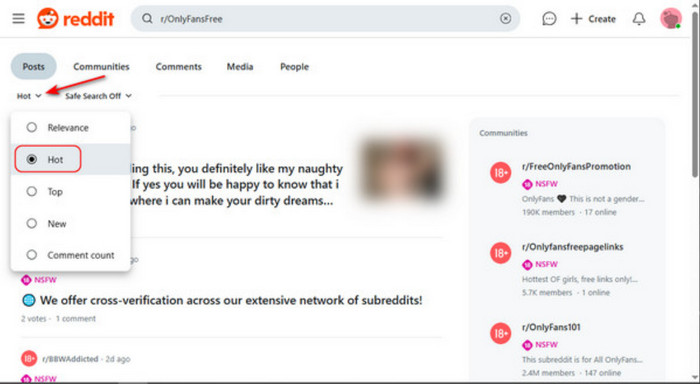Switch to the Media tab
700x384 pixels.
(x=240, y=67)
